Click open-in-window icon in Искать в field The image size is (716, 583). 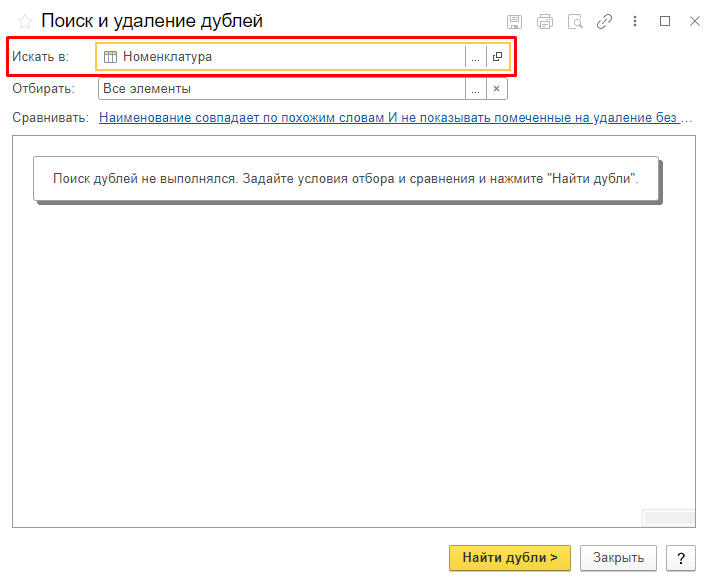click(497, 57)
